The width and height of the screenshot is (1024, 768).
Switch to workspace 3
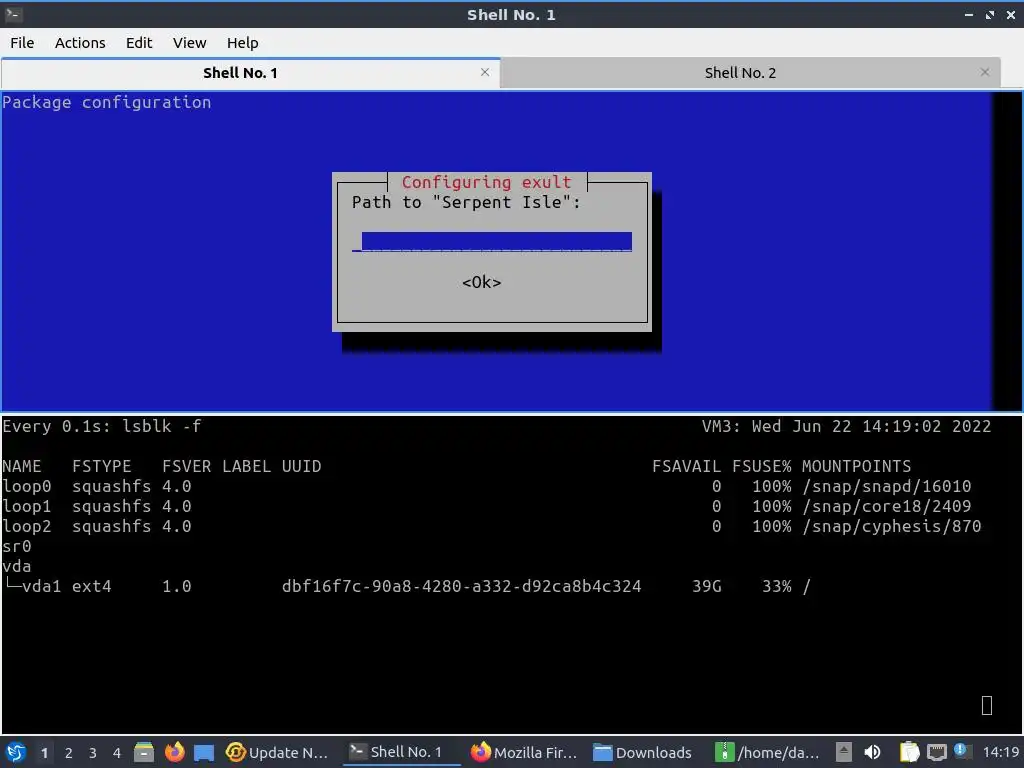click(x=93, y=753)
